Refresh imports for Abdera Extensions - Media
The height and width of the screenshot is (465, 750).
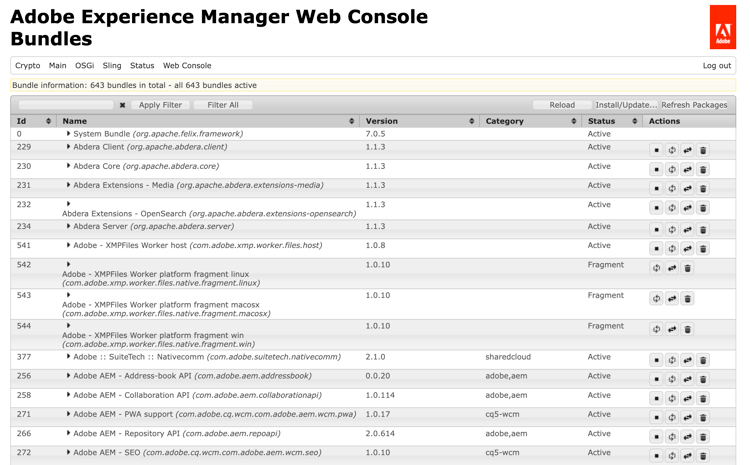pos(672,188)
